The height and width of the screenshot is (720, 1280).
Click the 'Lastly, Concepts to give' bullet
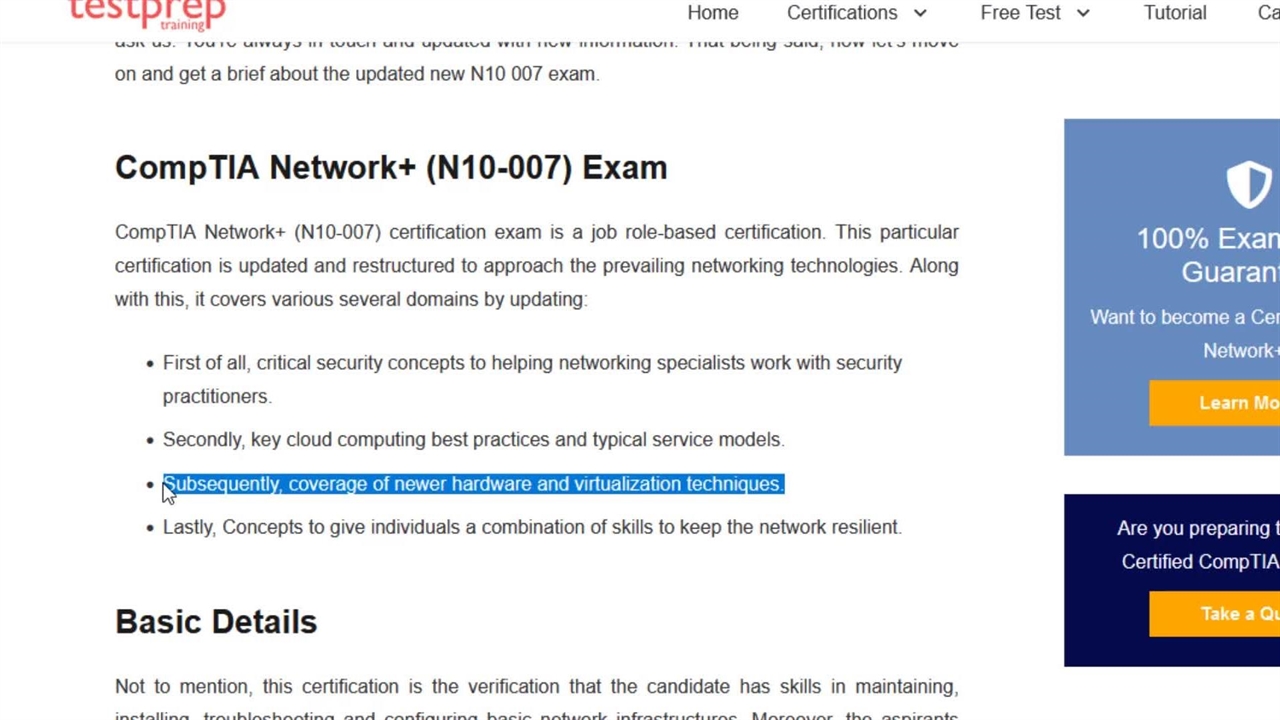[532, 527]
